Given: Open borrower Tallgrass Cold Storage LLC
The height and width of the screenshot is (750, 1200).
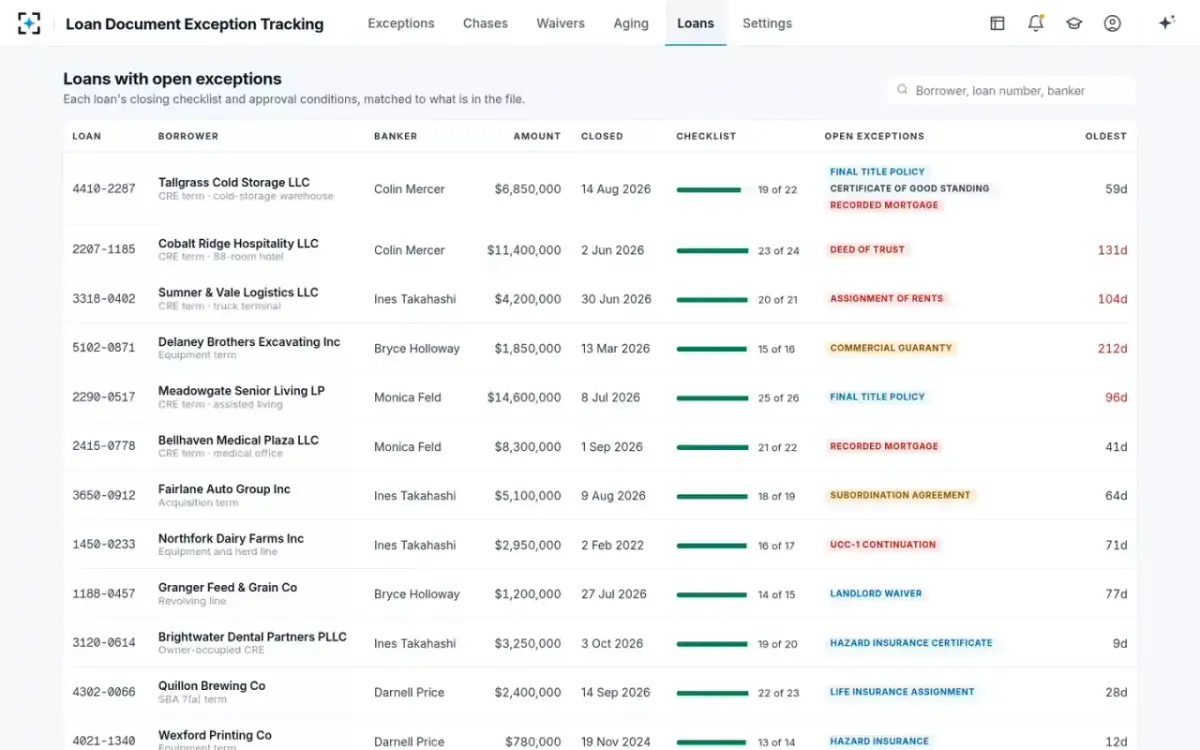Looking at the screenshot, I should (x=234, y=182).
